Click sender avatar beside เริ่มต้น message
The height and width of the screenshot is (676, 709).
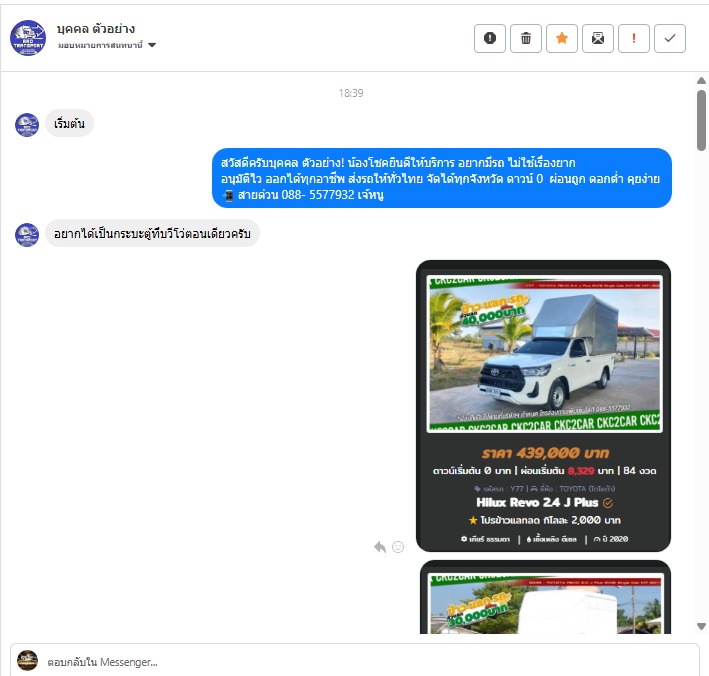27,125
